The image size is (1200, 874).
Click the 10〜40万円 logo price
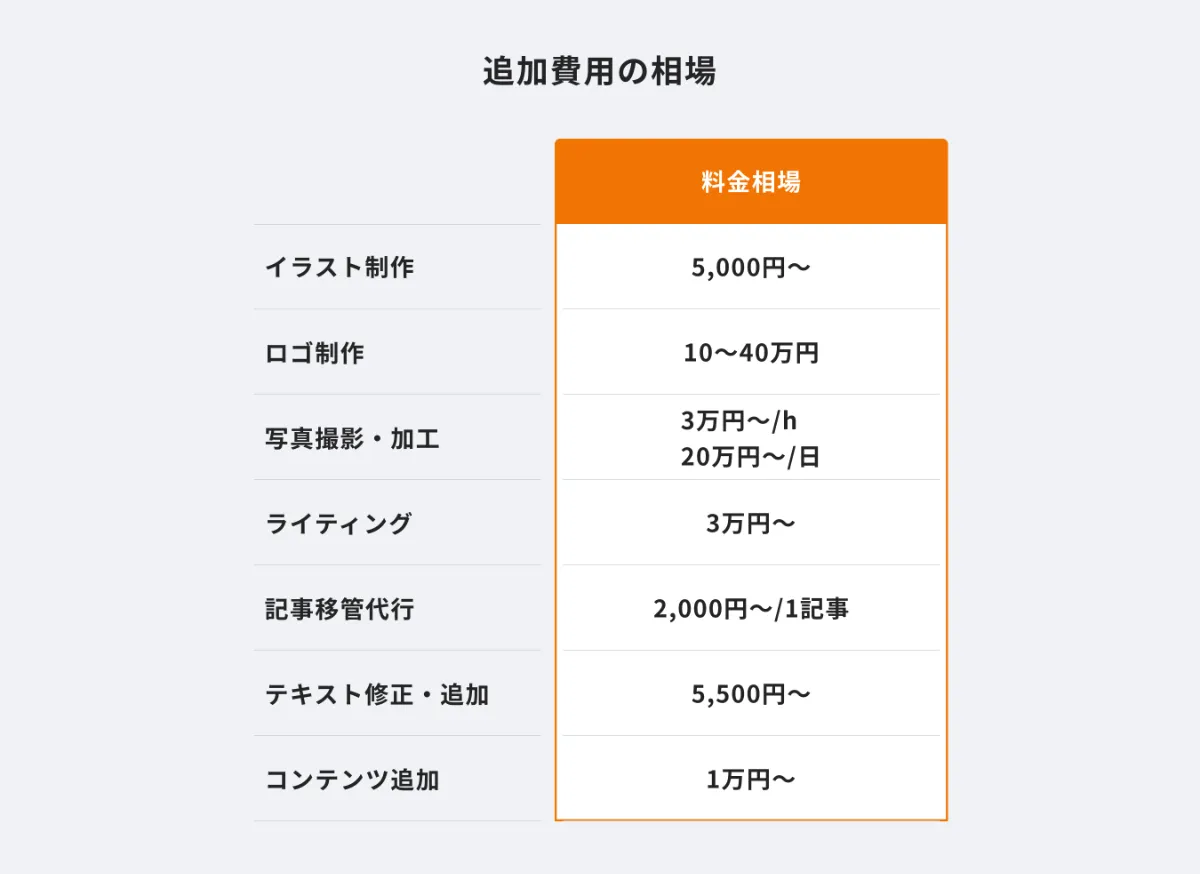[751, 353]
